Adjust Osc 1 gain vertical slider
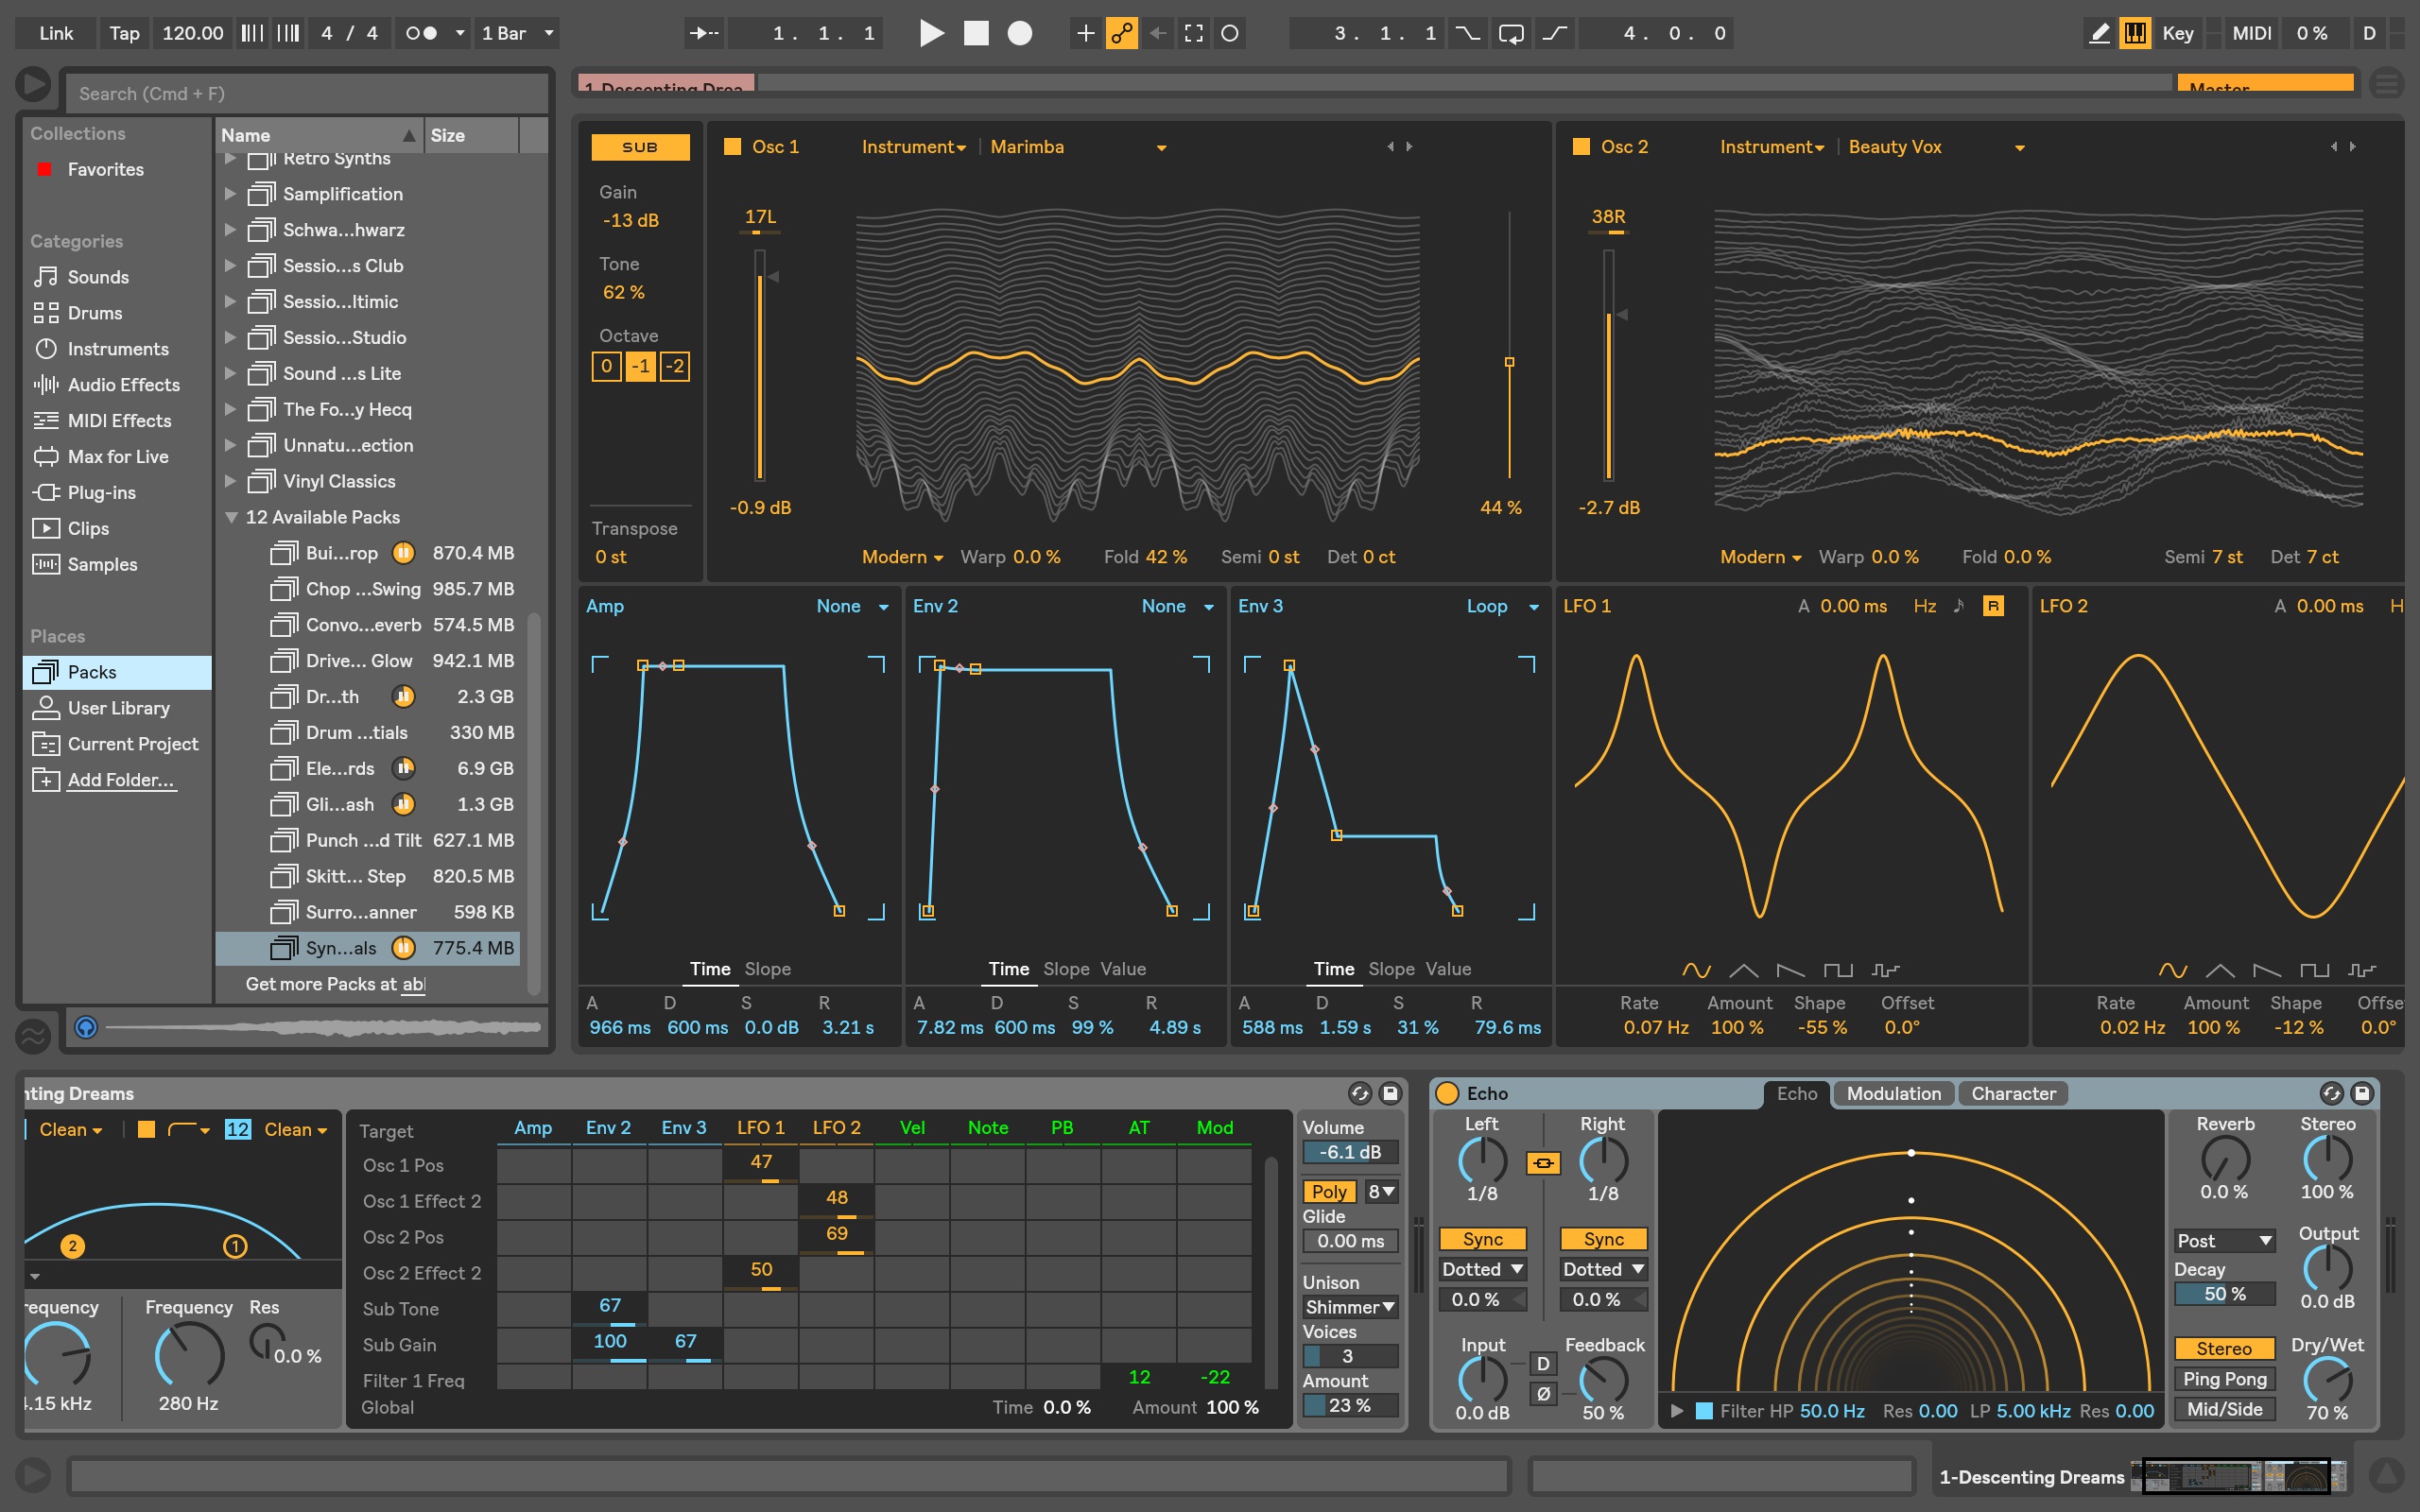Screen dimensions: 2420x1512 [760, 365]
